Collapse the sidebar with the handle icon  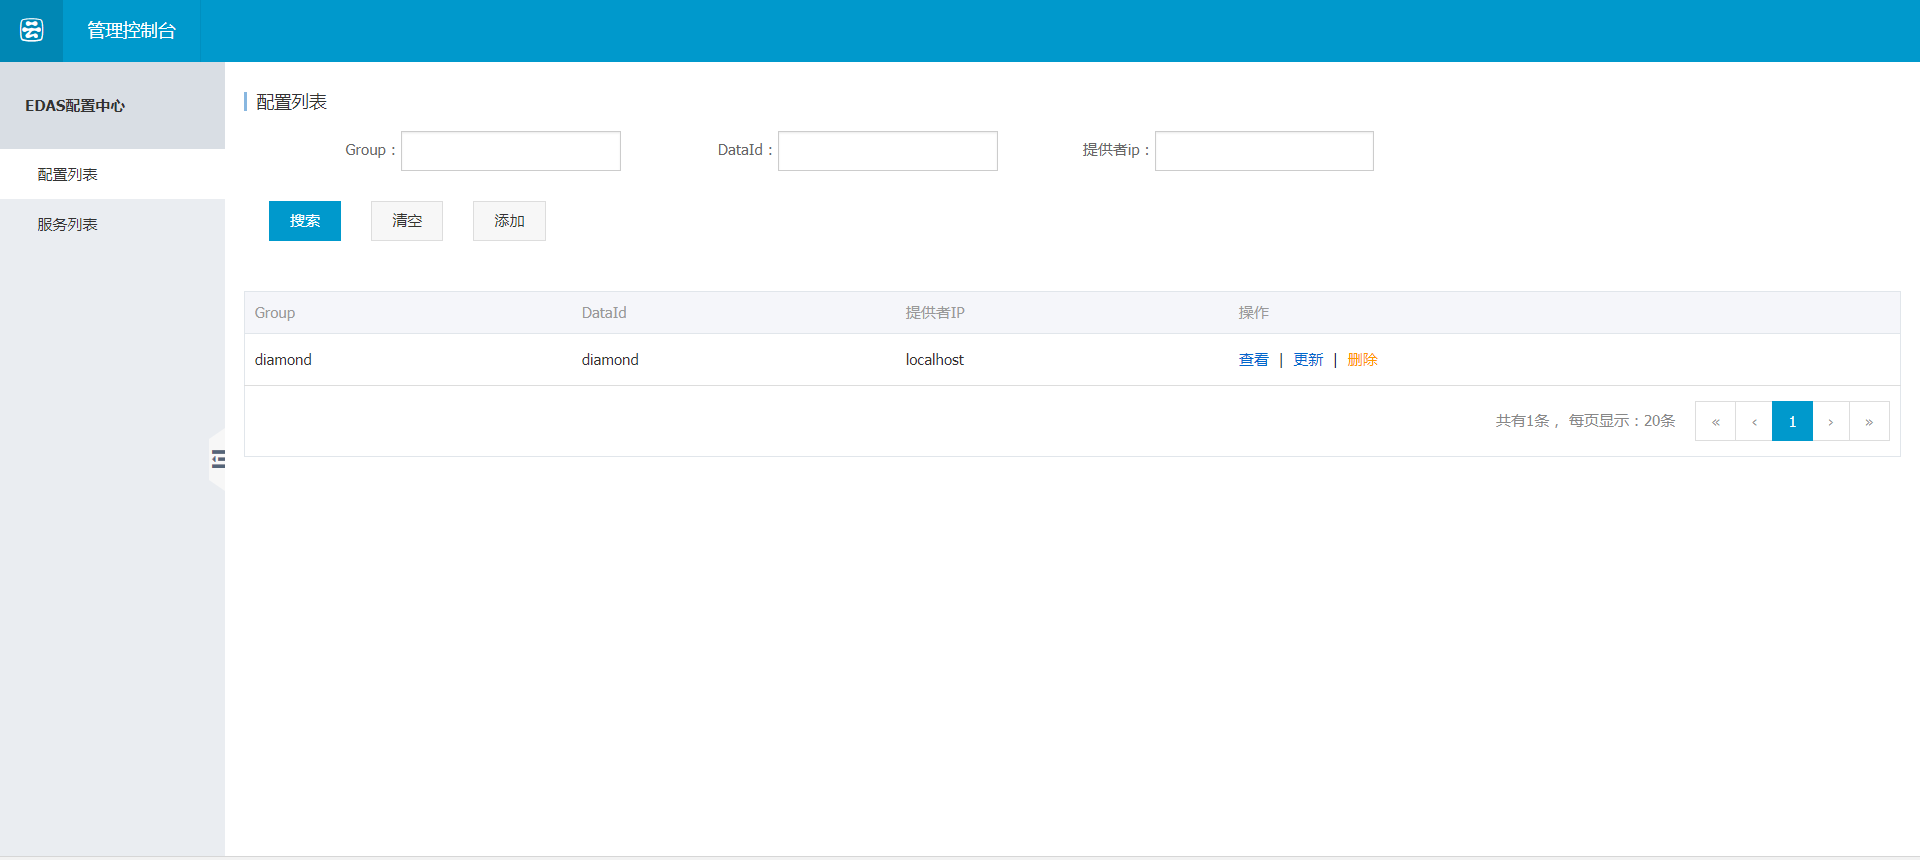[x=217, y=459]
